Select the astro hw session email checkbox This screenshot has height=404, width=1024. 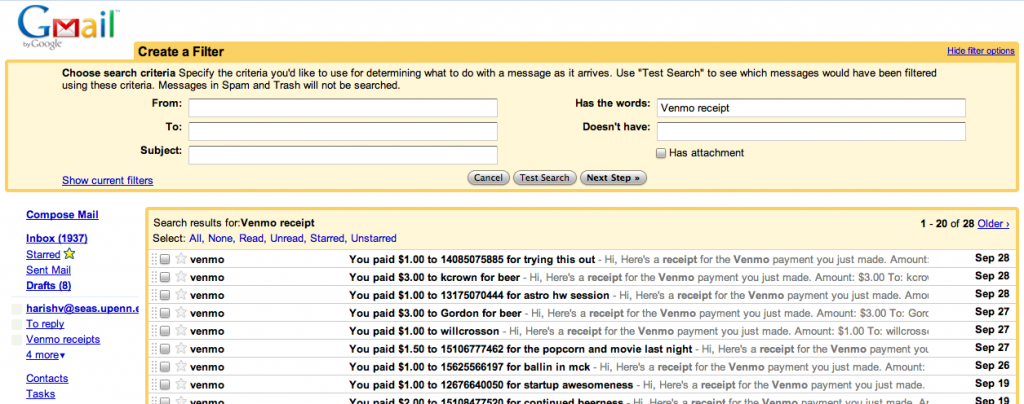(x=165, y=295)
